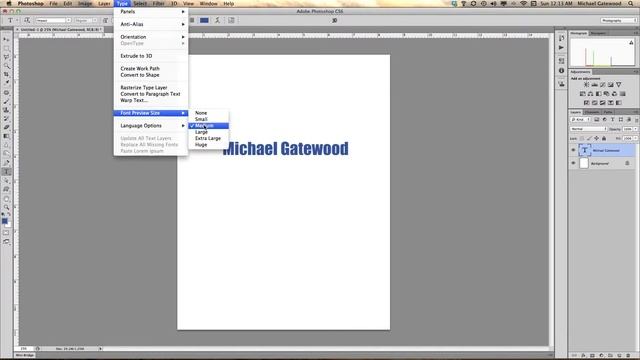Select the Rectangular Marquee tool
The width and height of the screenshot is (640, 360).
[6, 48]
